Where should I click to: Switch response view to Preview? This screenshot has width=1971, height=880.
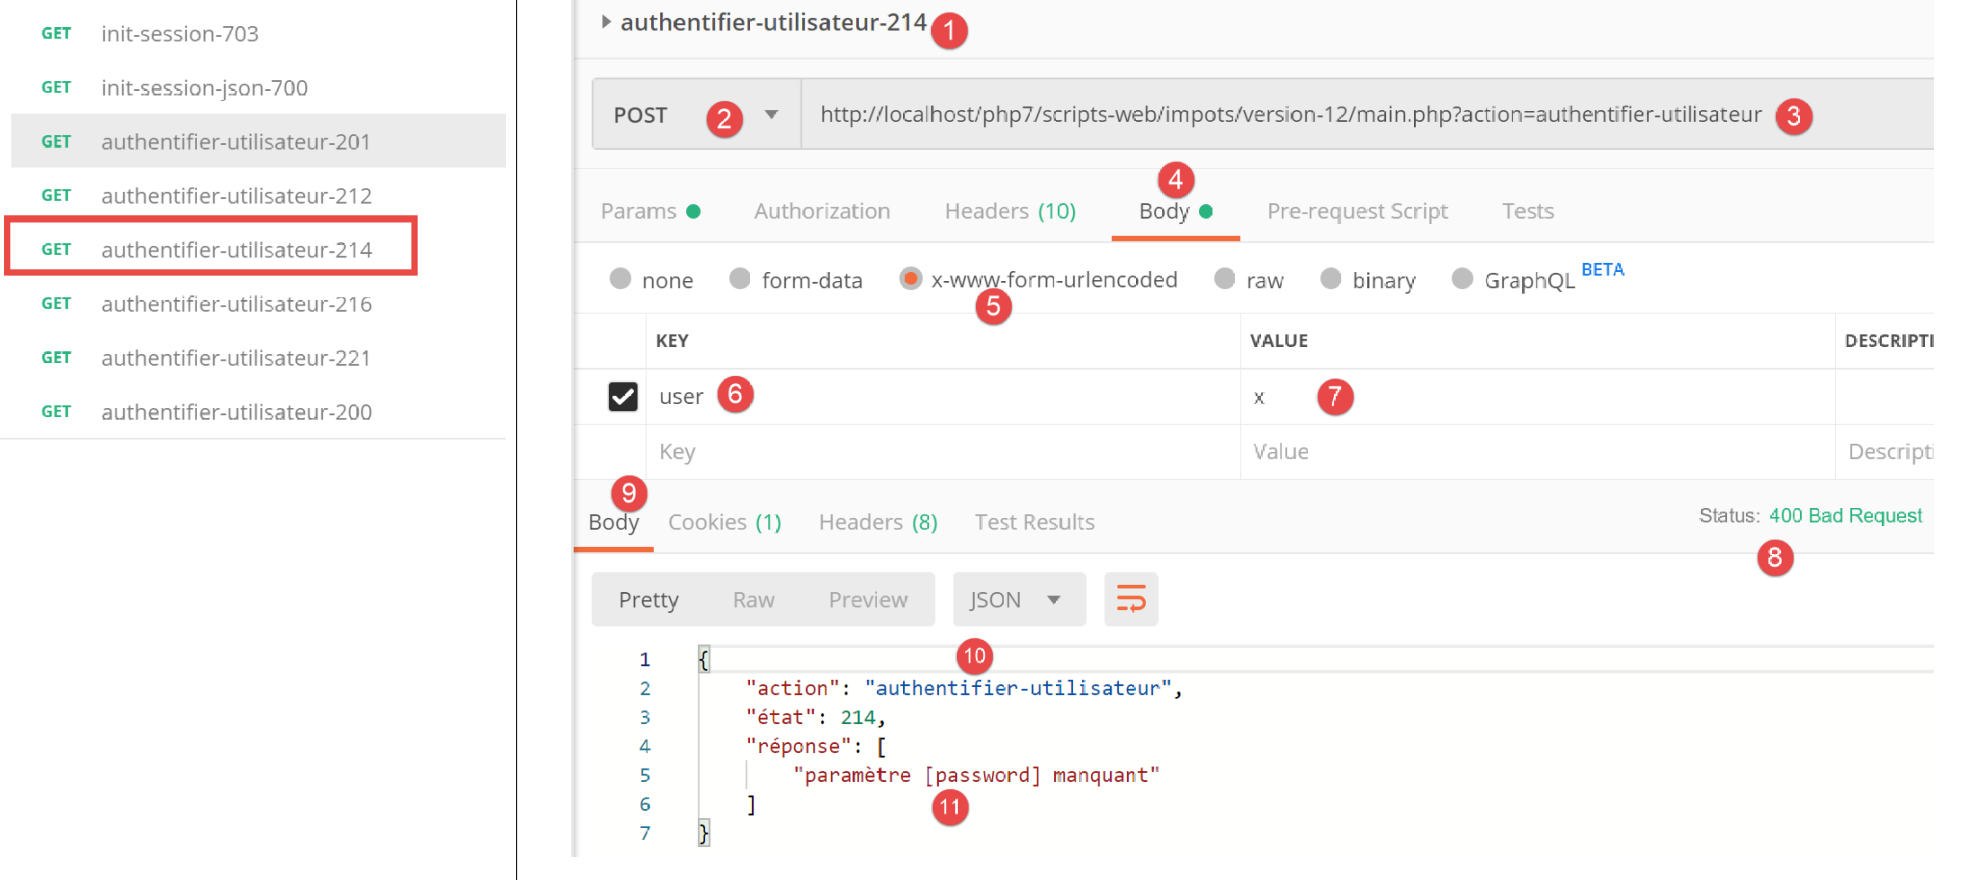coord(867,599)
